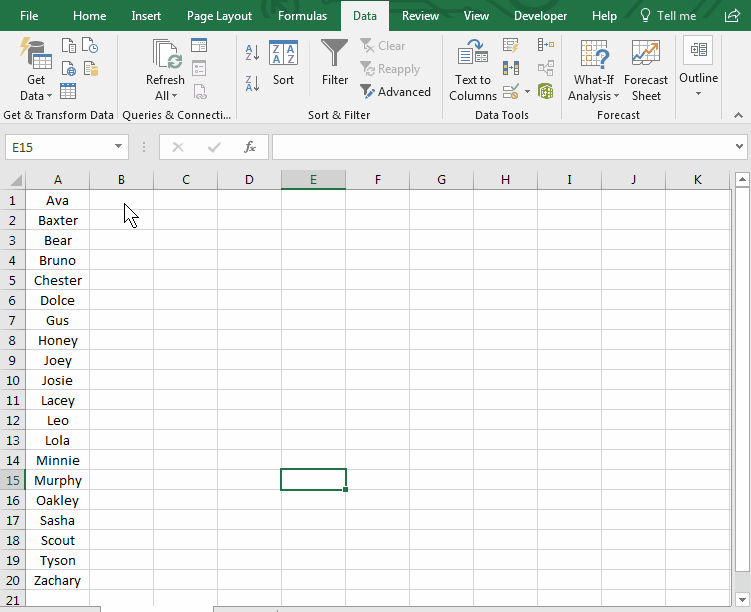Click the Flash Fill icon
Image resolution: width=751 pixels, height=612 pixels.
tap(511, 46)
